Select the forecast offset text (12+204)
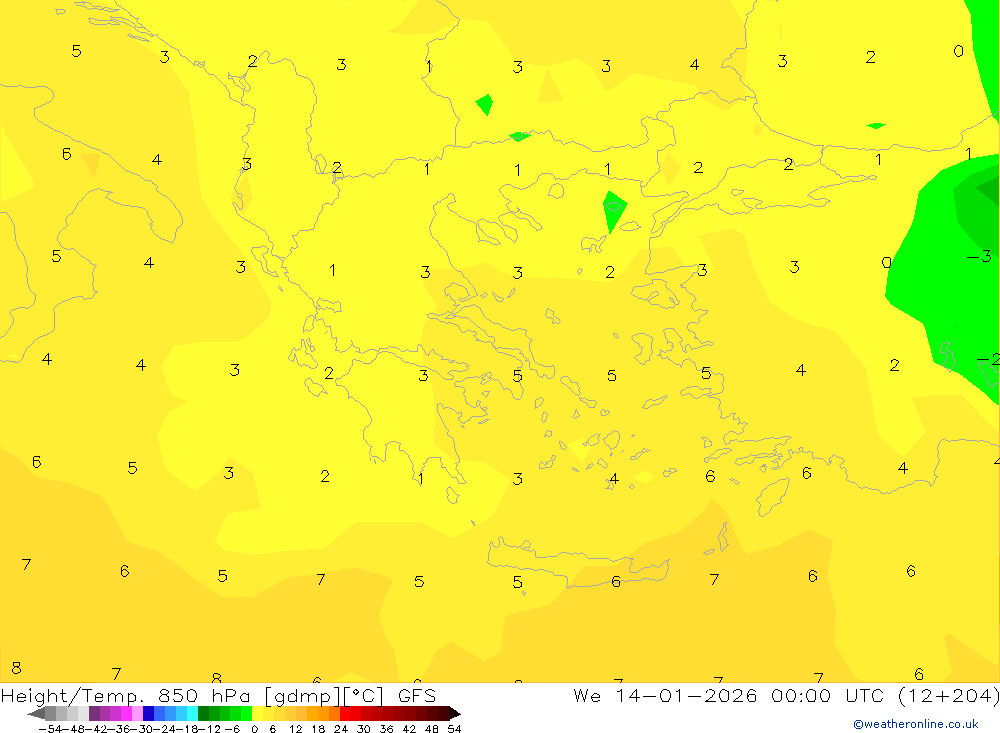The height and width of the screenshot is (733, 1000). tap(948, 695)
